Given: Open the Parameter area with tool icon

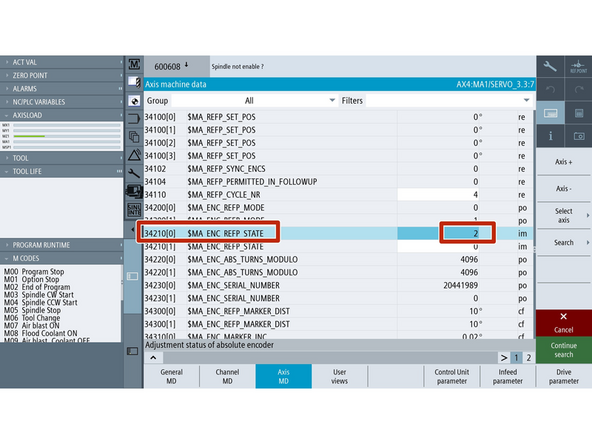Looking at the screenshot, I should 134,82.
